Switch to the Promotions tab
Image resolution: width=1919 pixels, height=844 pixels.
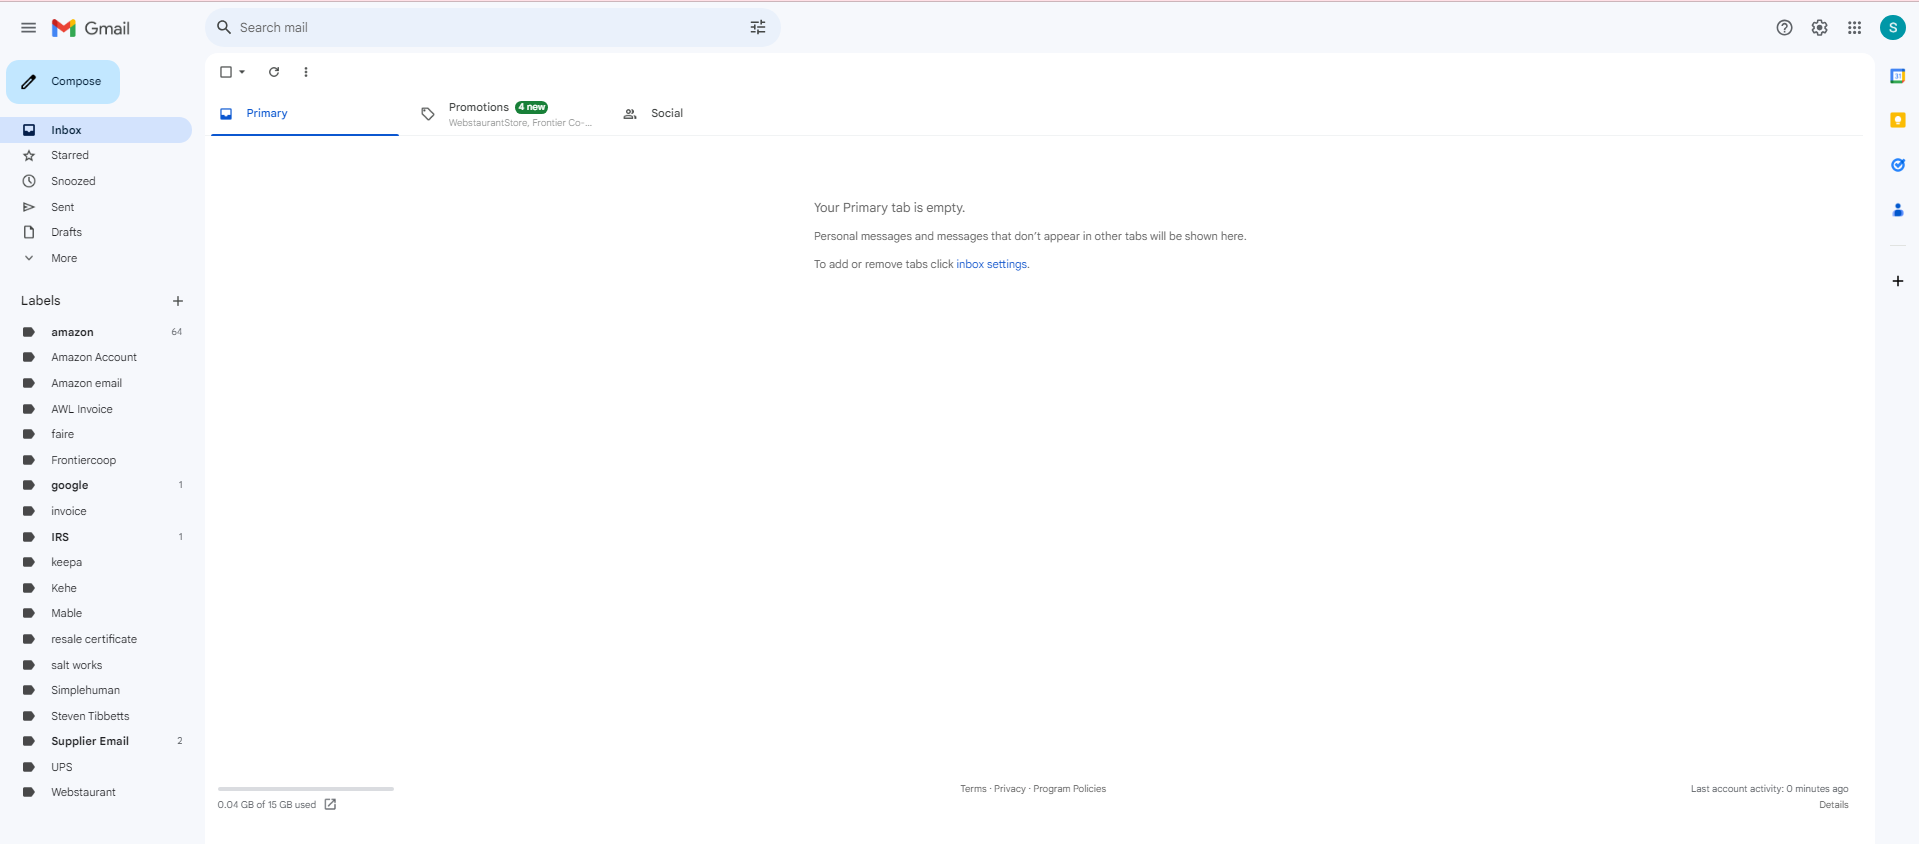[x=506, y=114]
